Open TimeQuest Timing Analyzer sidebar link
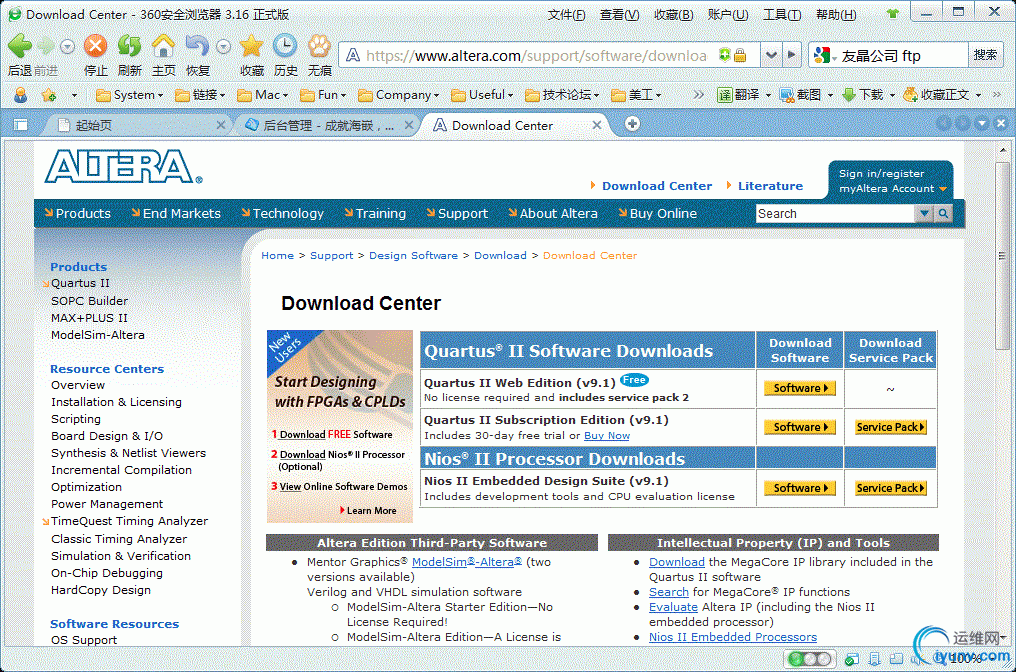This screenshot has width=1016, height=672. click(x=130, y=521)
